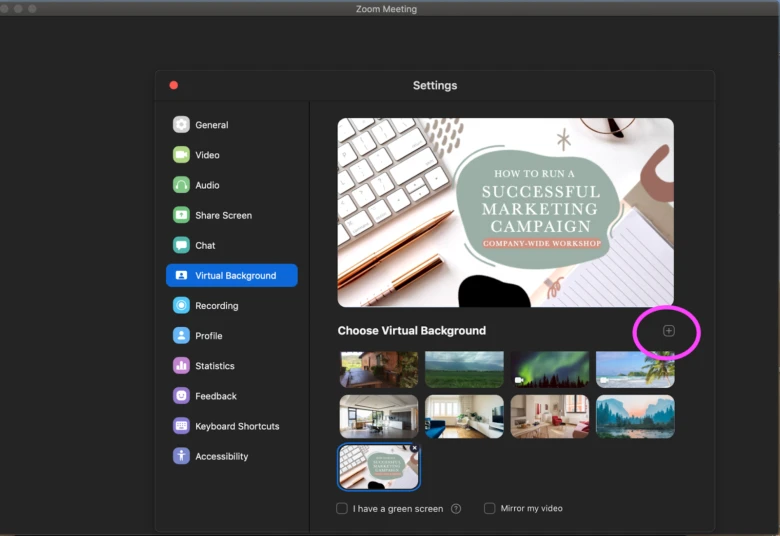Close the Settings window with red button
Viewport: 780px width, 536px height.
[174, 86]
